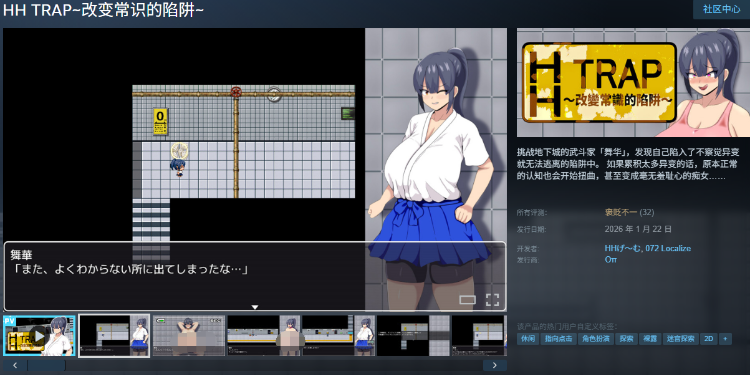Click the thumbnail strip scrollbar handle
750x375 pixels.
(46, 365)
